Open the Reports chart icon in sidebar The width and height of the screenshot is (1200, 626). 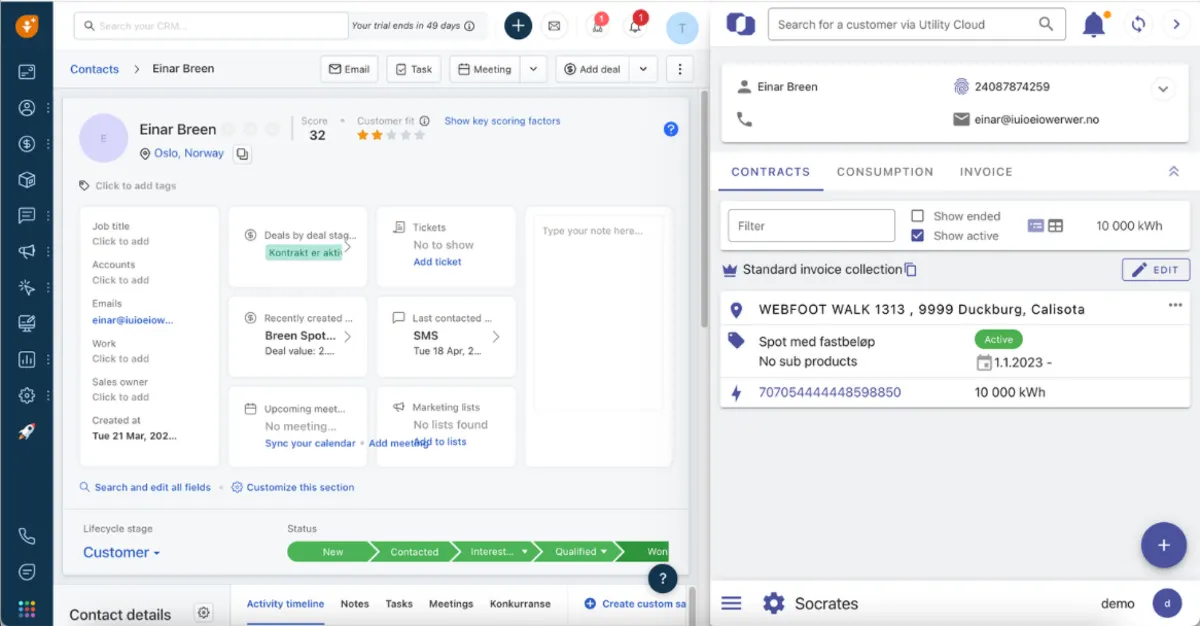27,359
